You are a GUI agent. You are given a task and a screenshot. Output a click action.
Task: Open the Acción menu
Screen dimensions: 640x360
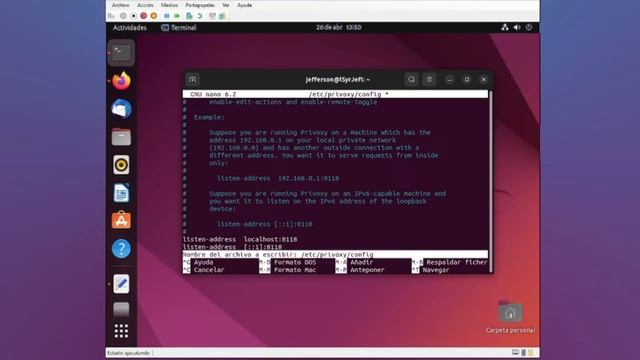point(145,5)
